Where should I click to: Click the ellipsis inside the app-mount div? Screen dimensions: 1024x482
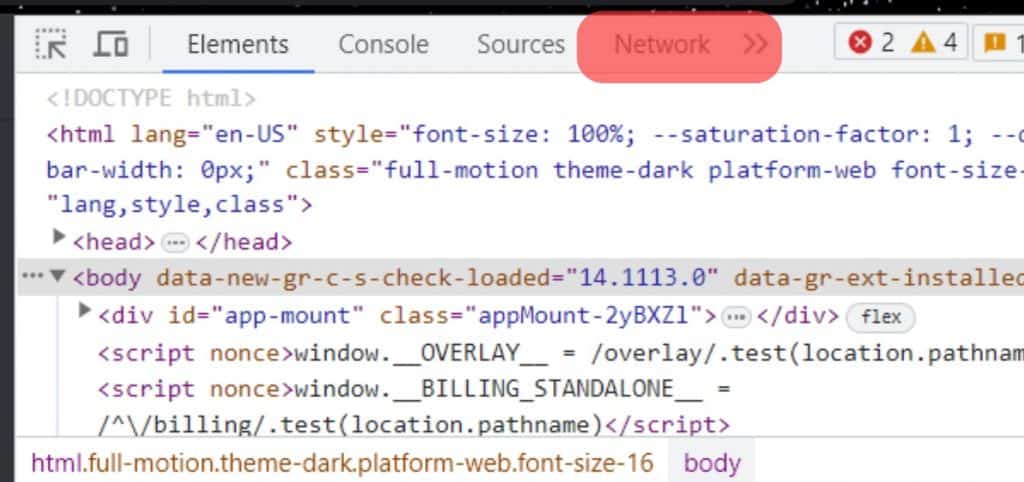pyautogui.click(x=737, y=317)
